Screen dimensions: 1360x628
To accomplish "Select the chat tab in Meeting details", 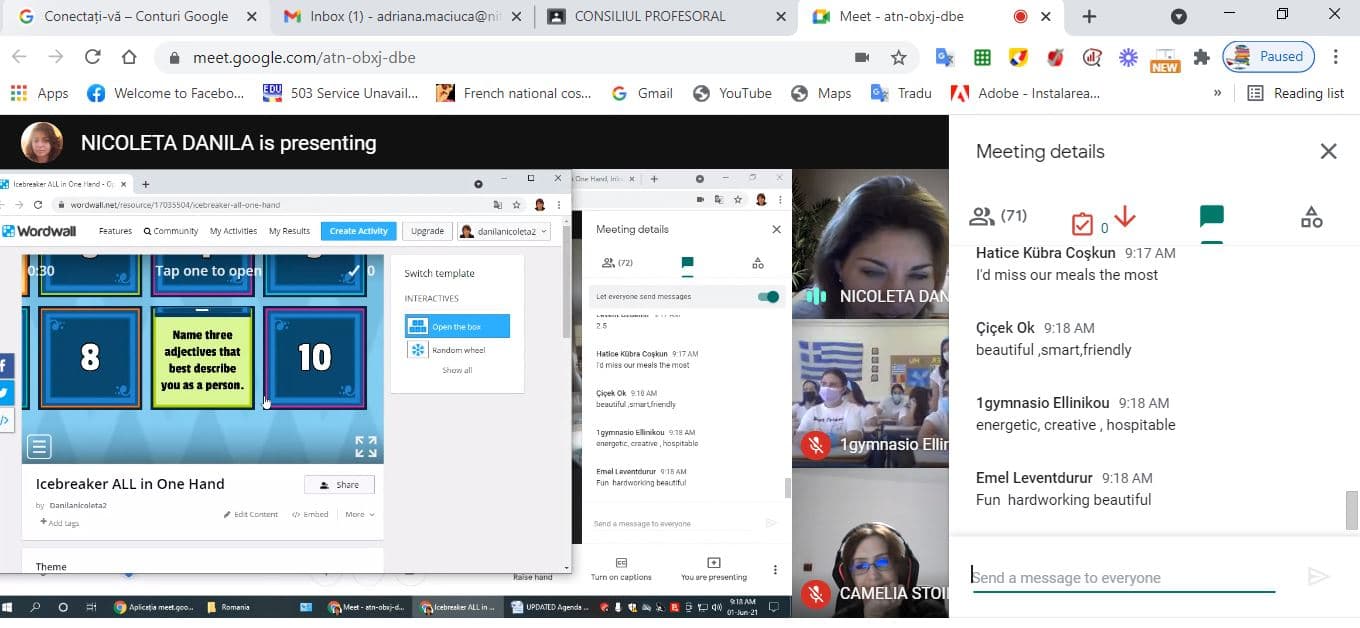I will coord(1212,217).
